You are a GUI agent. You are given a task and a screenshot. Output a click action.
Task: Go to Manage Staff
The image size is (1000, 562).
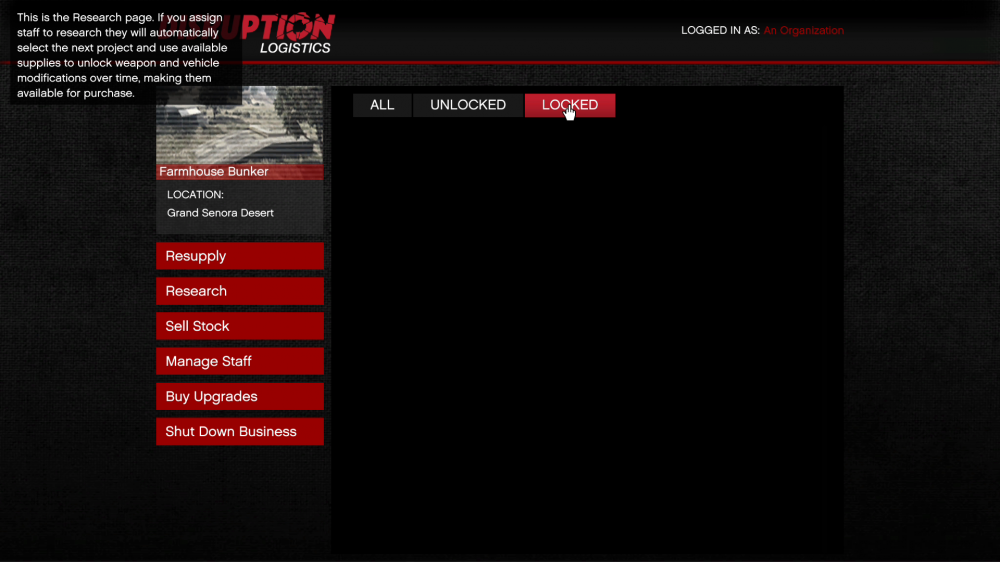click(239, 361)
